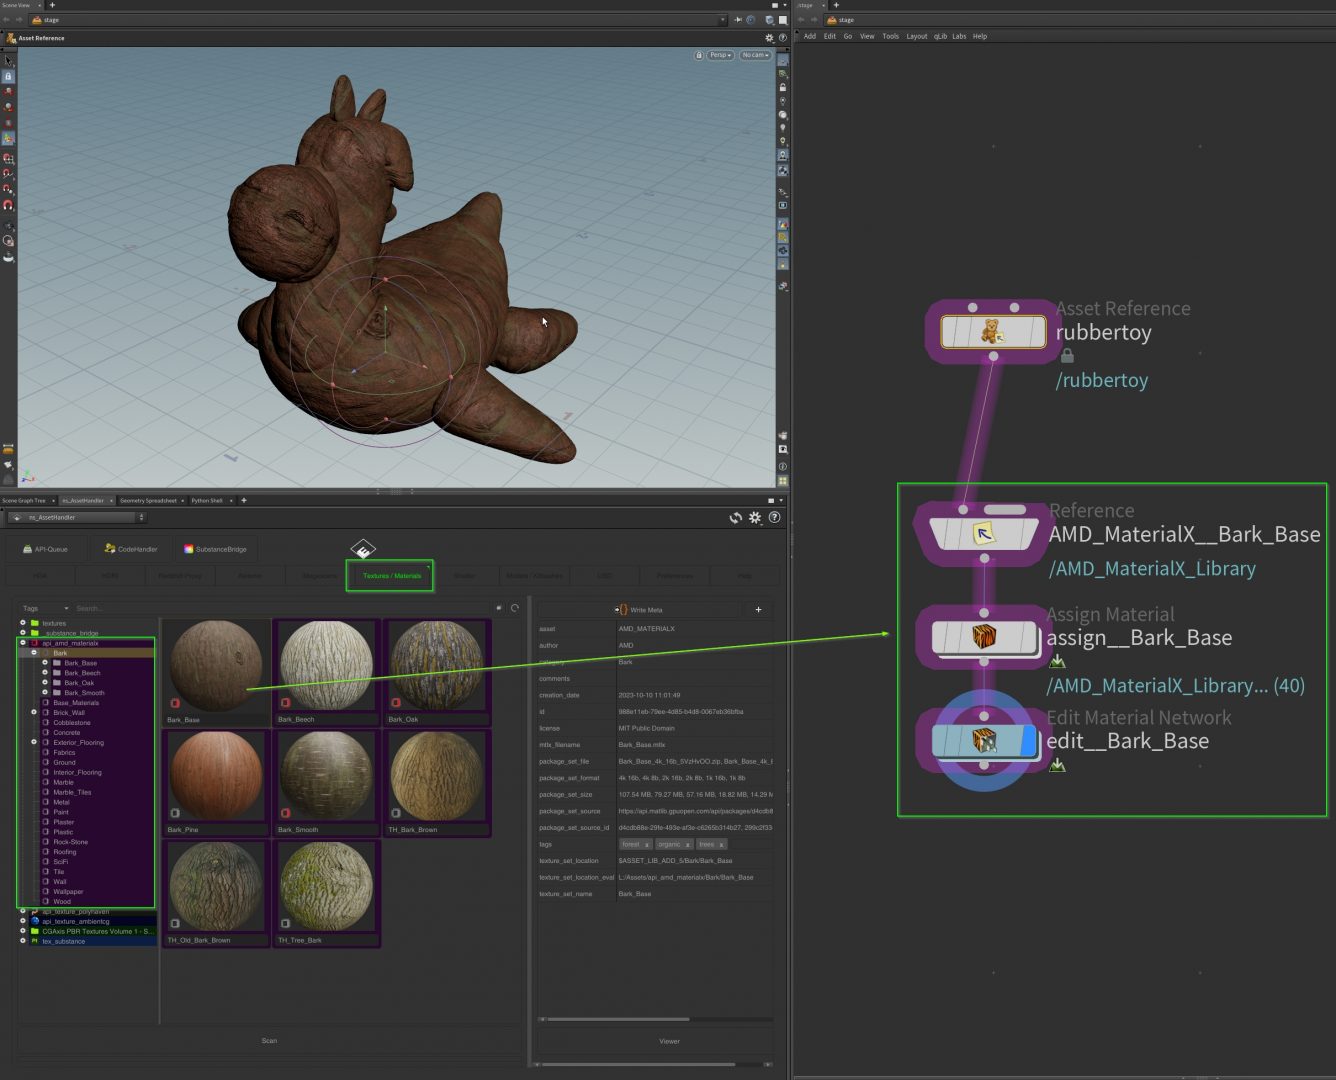Switch to the Geometry Spreadsheet tab
The image size is (1336, 1080).
(148, 500)
